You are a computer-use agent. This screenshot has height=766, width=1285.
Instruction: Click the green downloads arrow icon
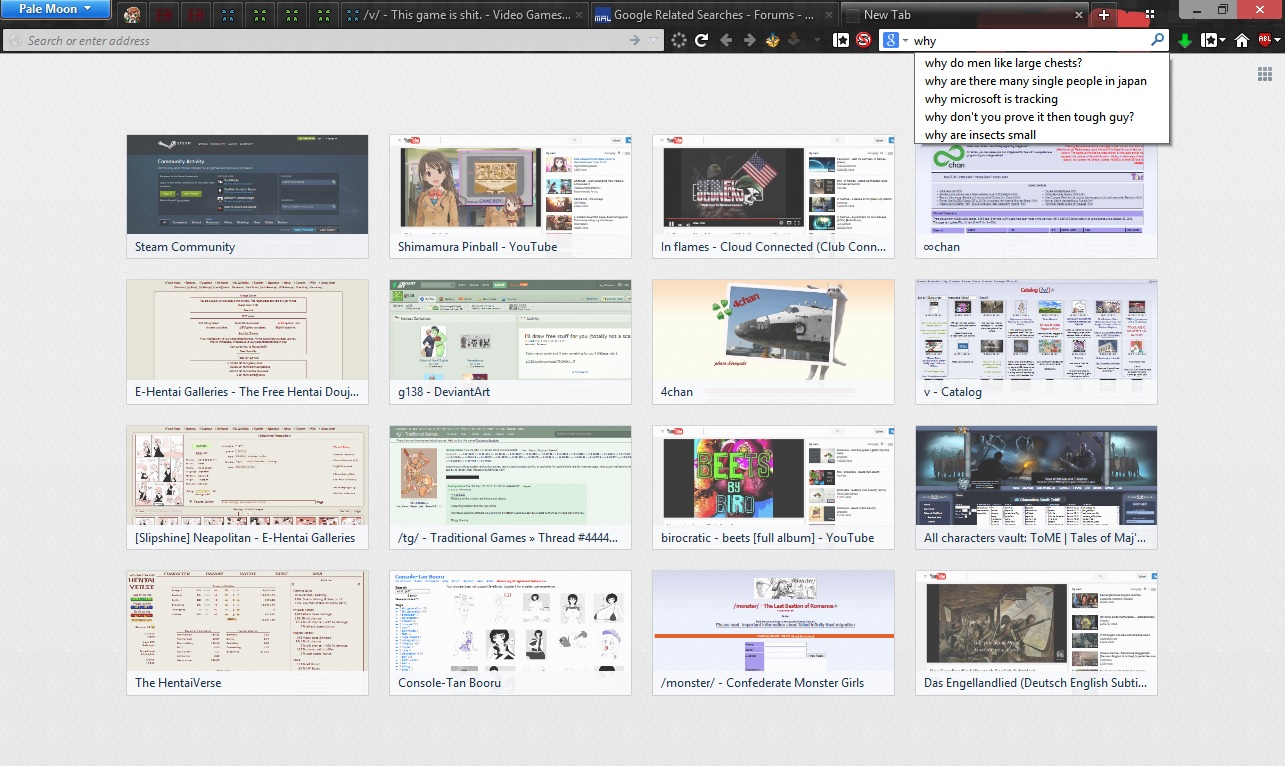[x=1185, y=41]
